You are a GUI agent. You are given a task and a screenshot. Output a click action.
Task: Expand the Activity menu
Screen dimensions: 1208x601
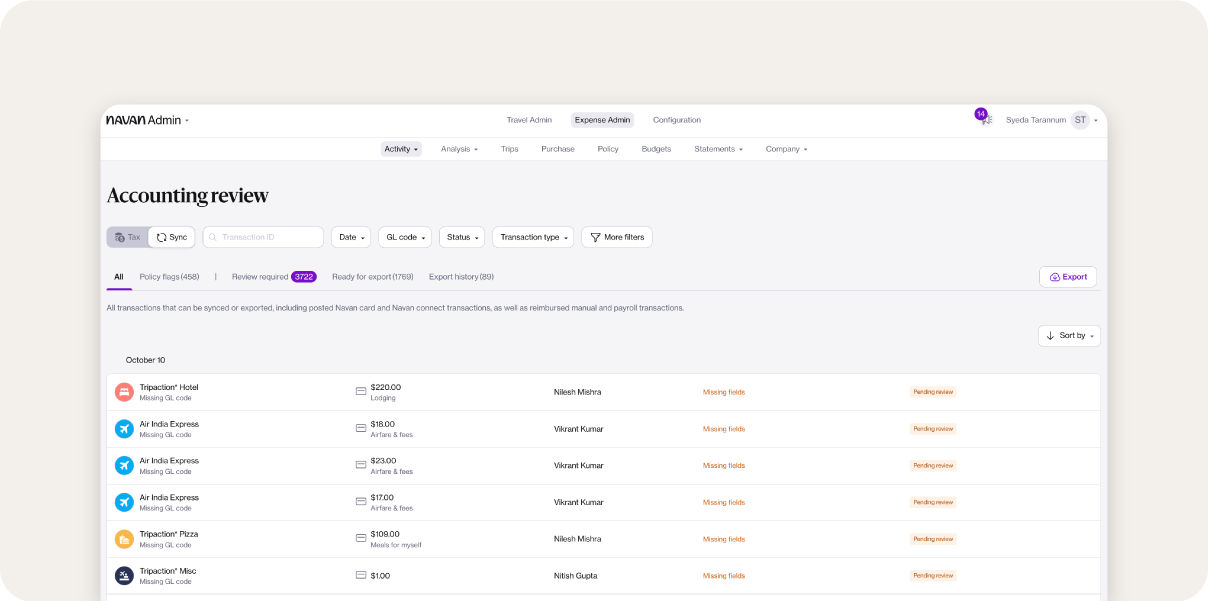coord(401,149)
